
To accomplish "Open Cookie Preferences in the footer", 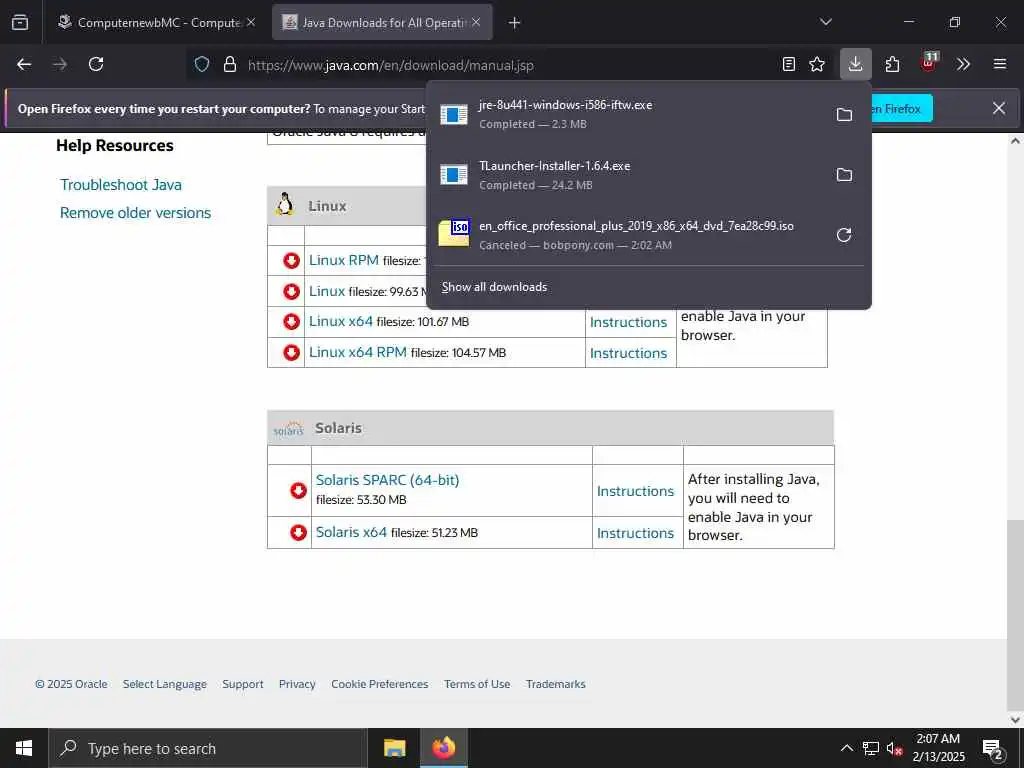I will tap(379, 684).
